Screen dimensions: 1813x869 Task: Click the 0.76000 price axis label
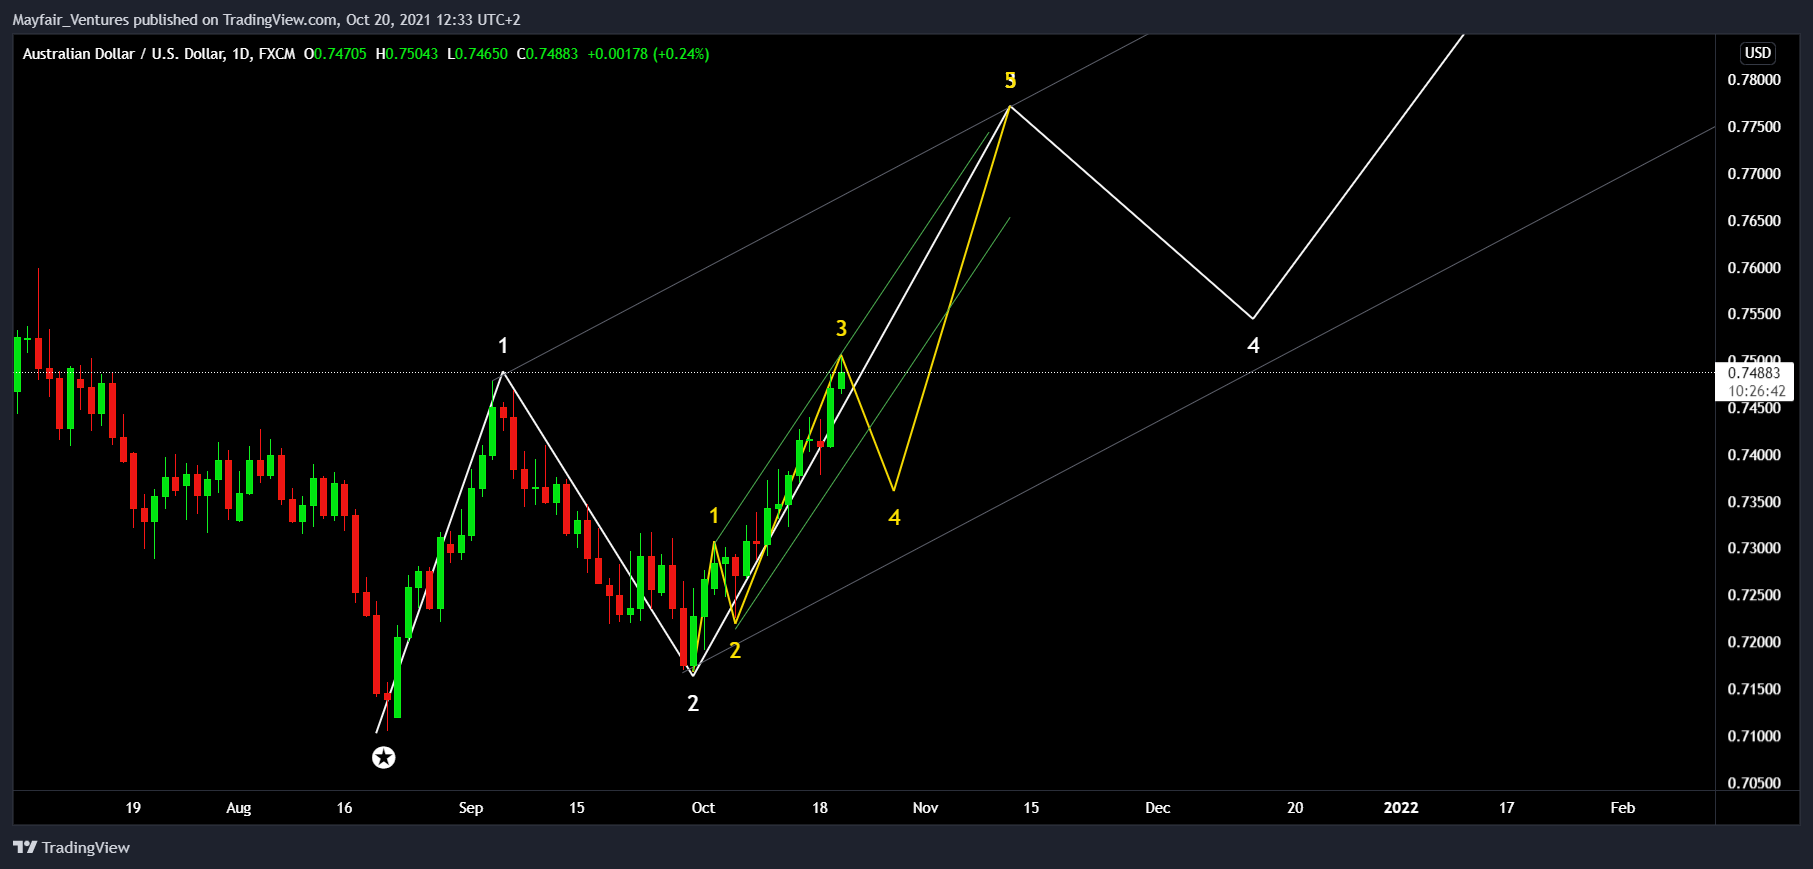(x=1754, y=268)
